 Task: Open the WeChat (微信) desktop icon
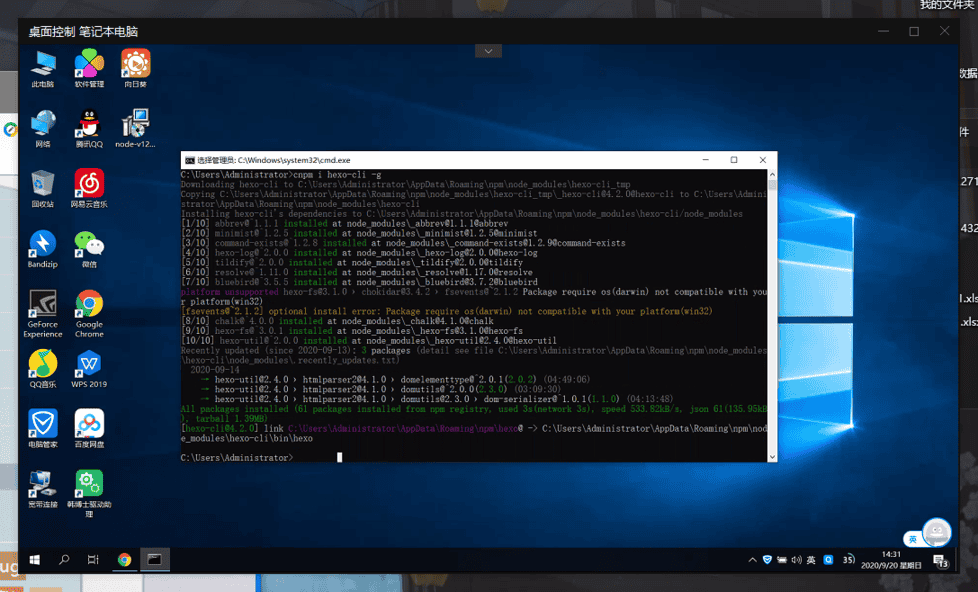click(x=89, y=244)
